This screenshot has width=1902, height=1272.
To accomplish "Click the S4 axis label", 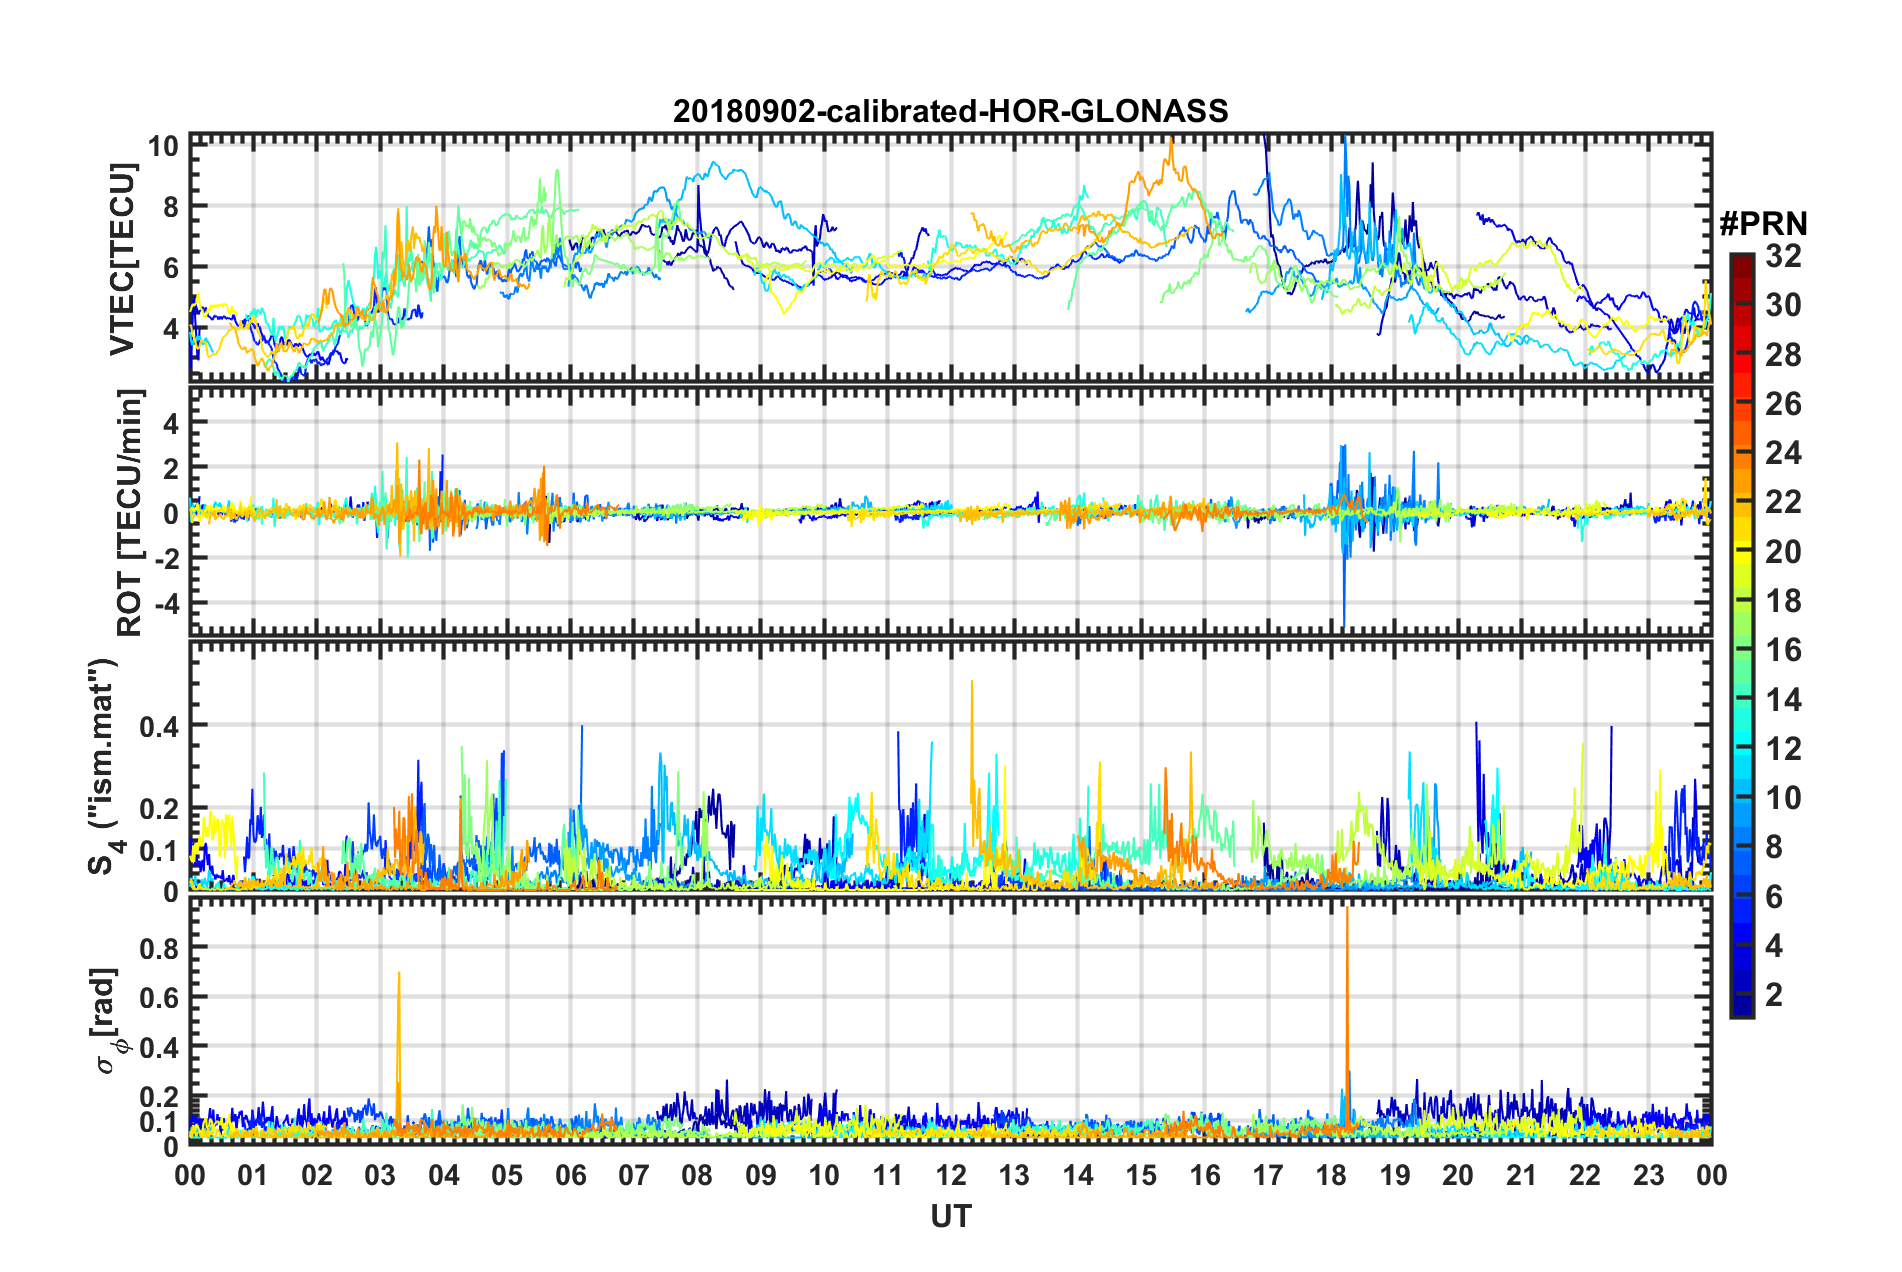I will click(105, 766).
